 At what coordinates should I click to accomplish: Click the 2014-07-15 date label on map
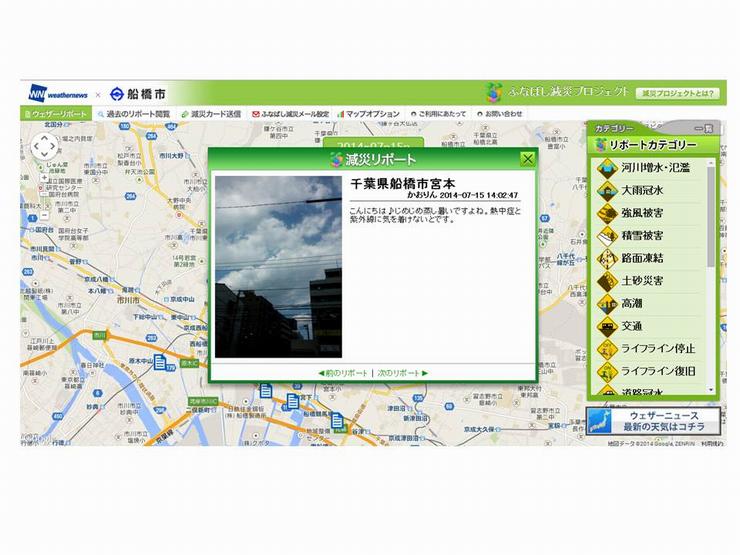coord(373,143)
